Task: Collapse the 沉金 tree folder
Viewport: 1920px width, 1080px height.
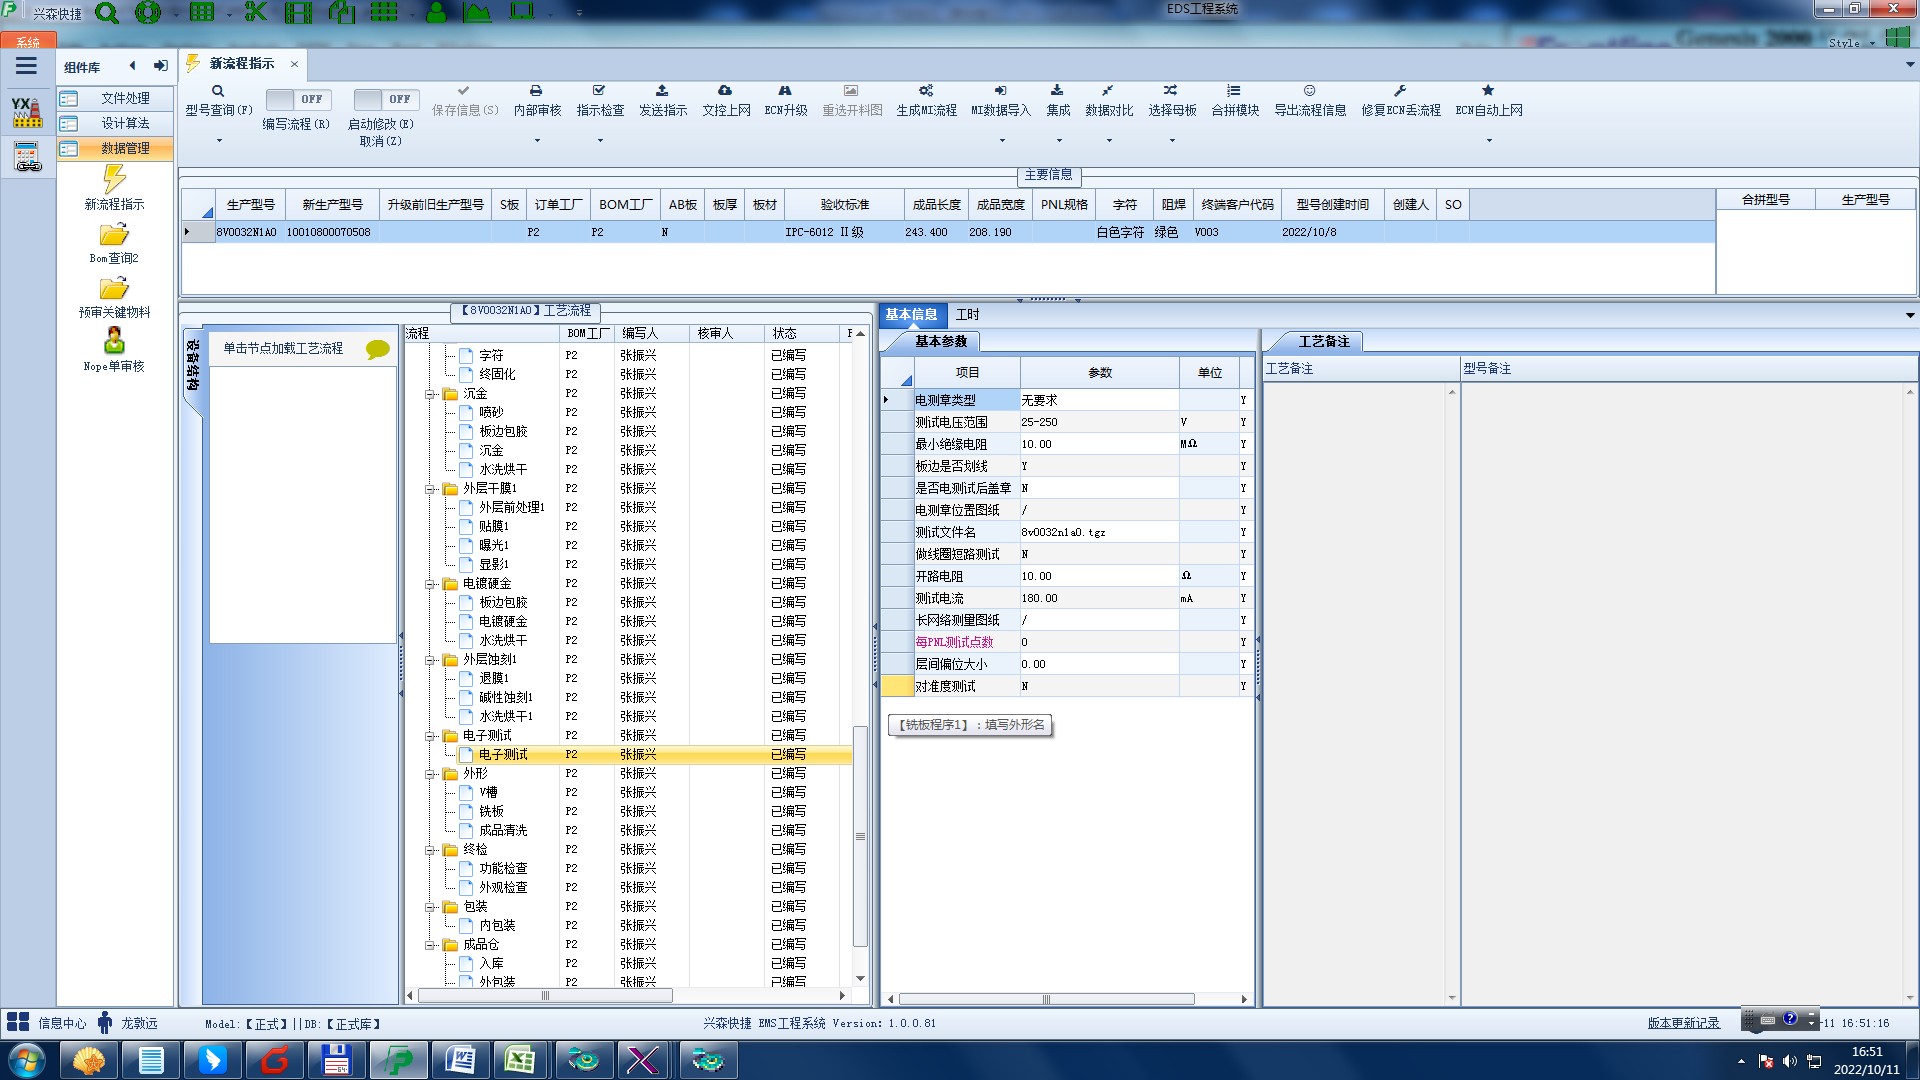Action: (430, 394)
